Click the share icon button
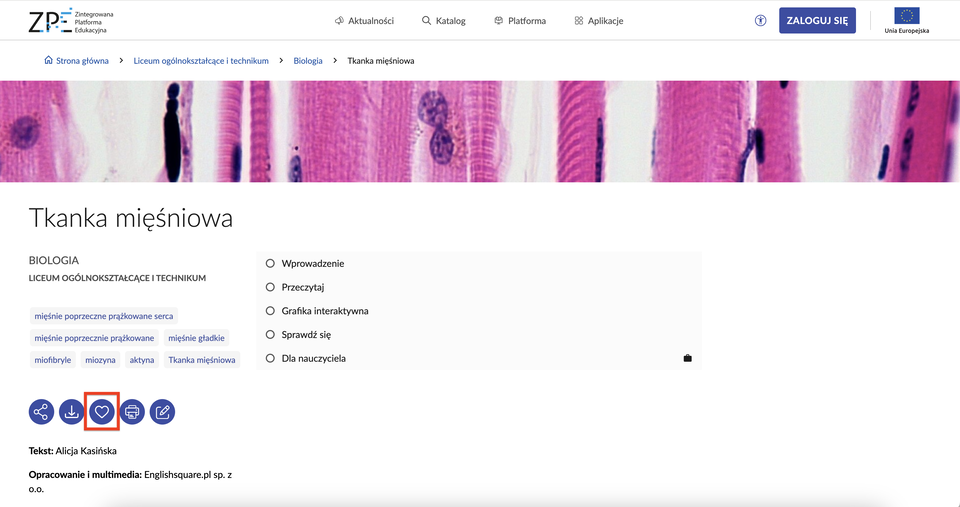Image resolution: width=960 pixels, height=507 pixels. [41, 411]
